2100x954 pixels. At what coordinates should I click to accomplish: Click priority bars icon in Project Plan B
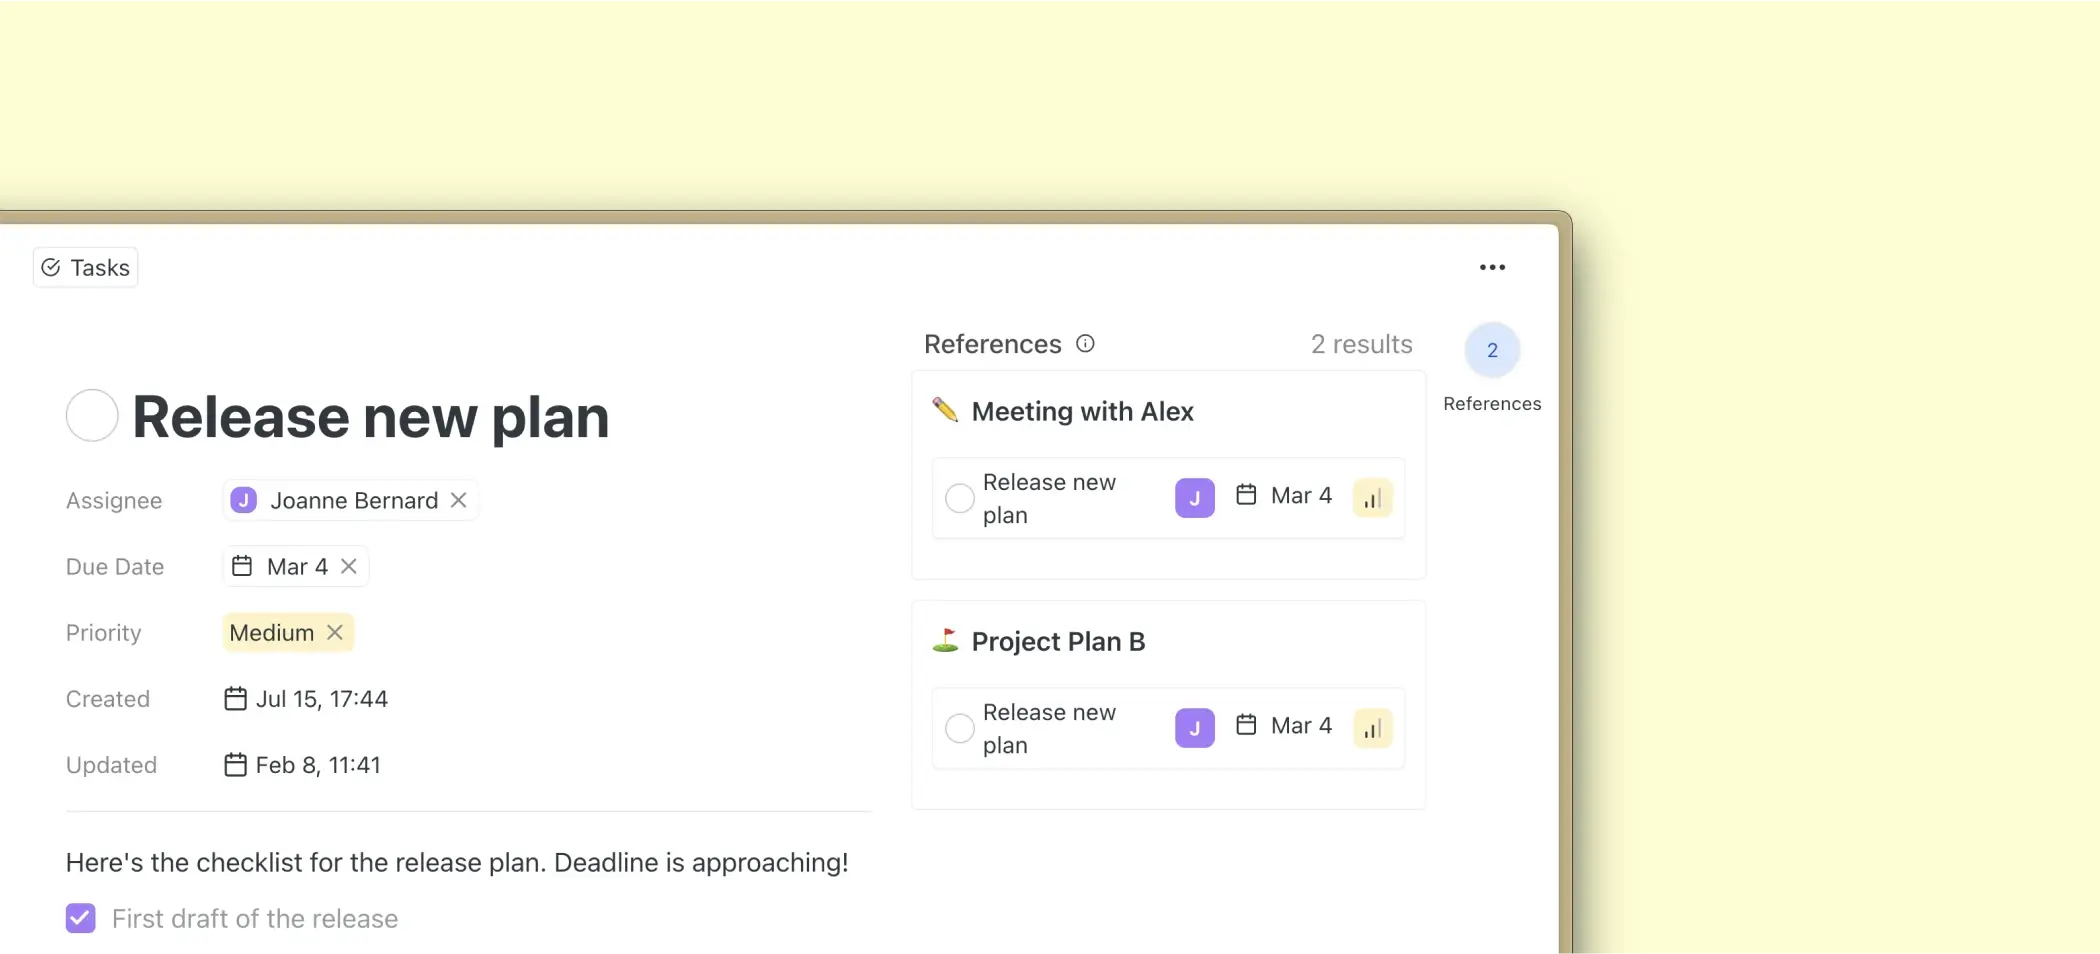point(1372,728)
